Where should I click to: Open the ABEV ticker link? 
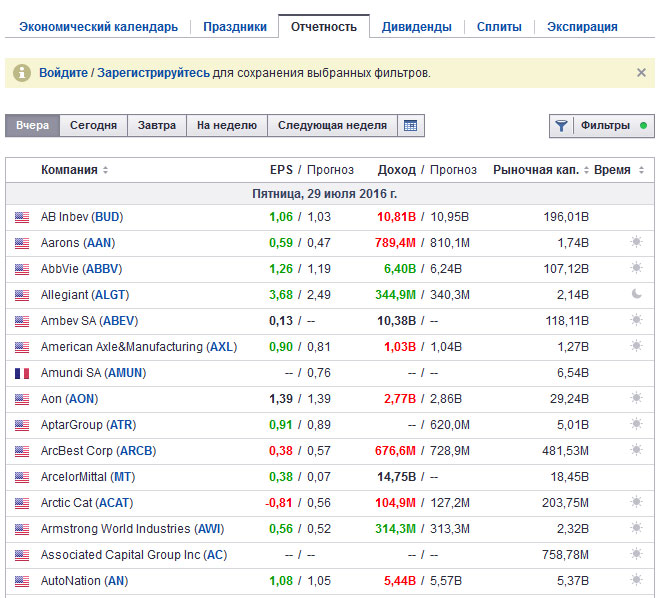pos(119,321)
